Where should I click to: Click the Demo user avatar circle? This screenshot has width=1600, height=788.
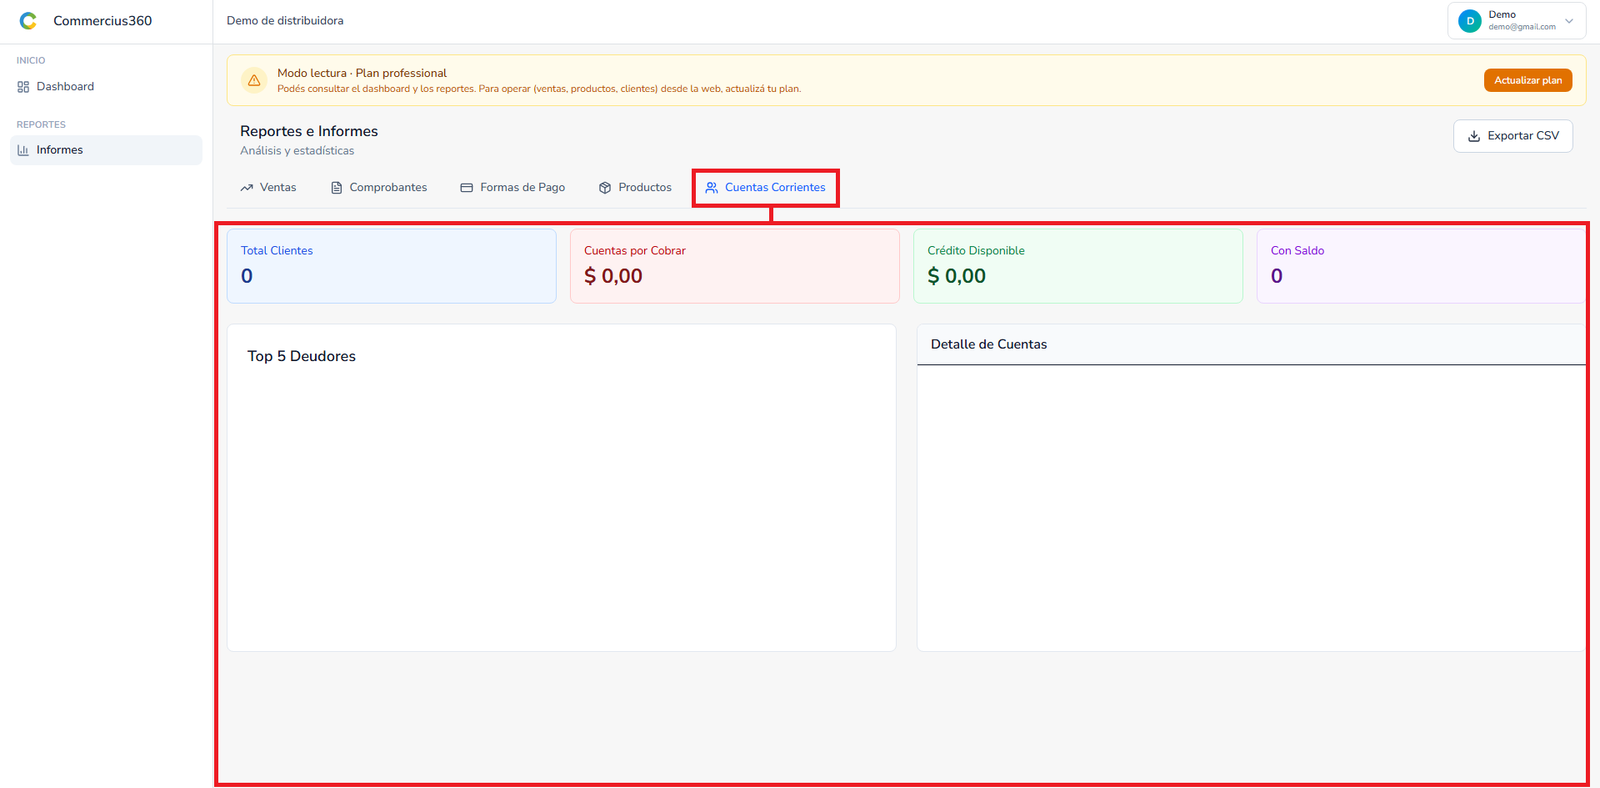point(1470,21)
